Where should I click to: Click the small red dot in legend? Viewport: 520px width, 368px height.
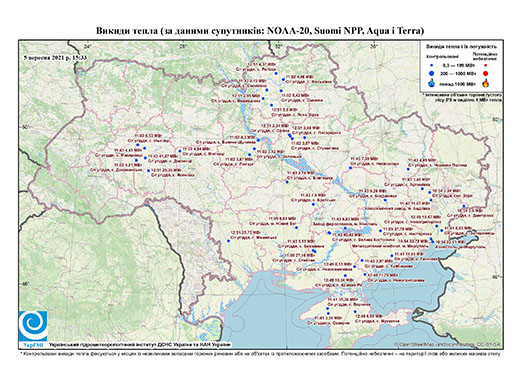pos(486,66)
